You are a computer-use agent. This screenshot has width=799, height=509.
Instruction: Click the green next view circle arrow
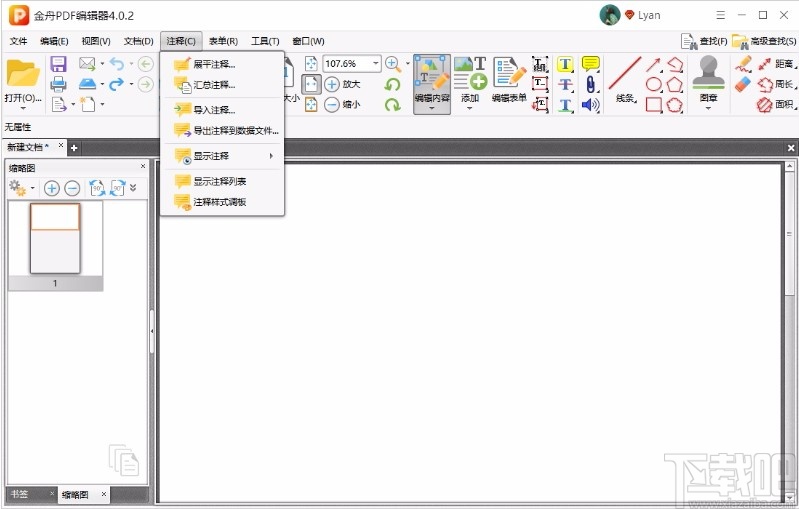146,84
